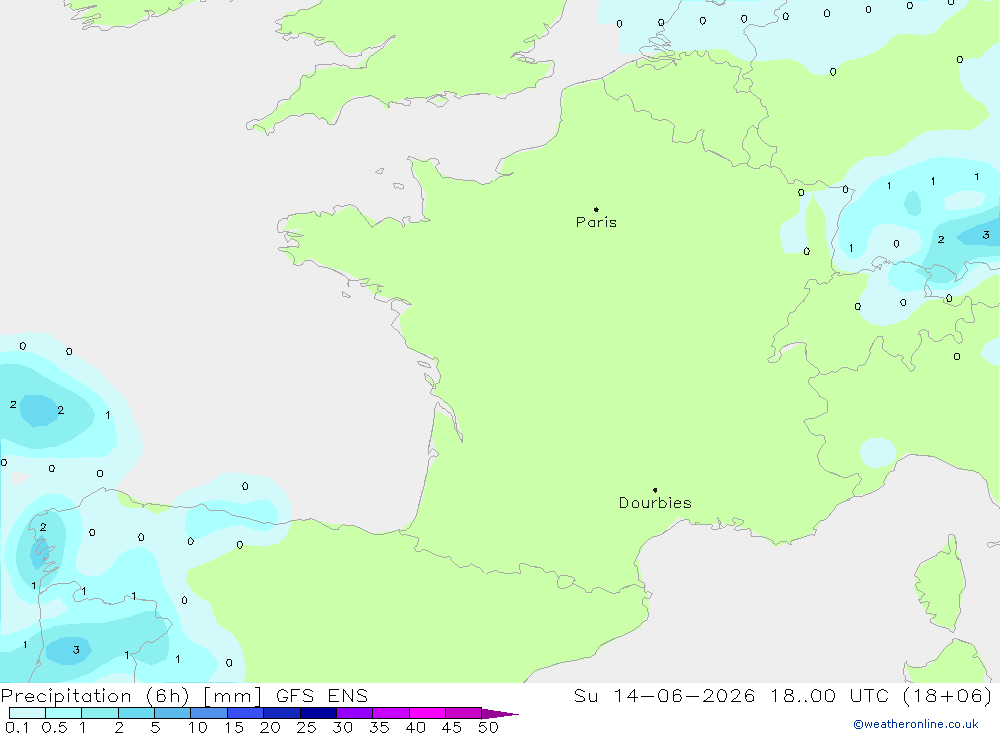
Task: Click the black dot marking Paris
Action: 596,209
